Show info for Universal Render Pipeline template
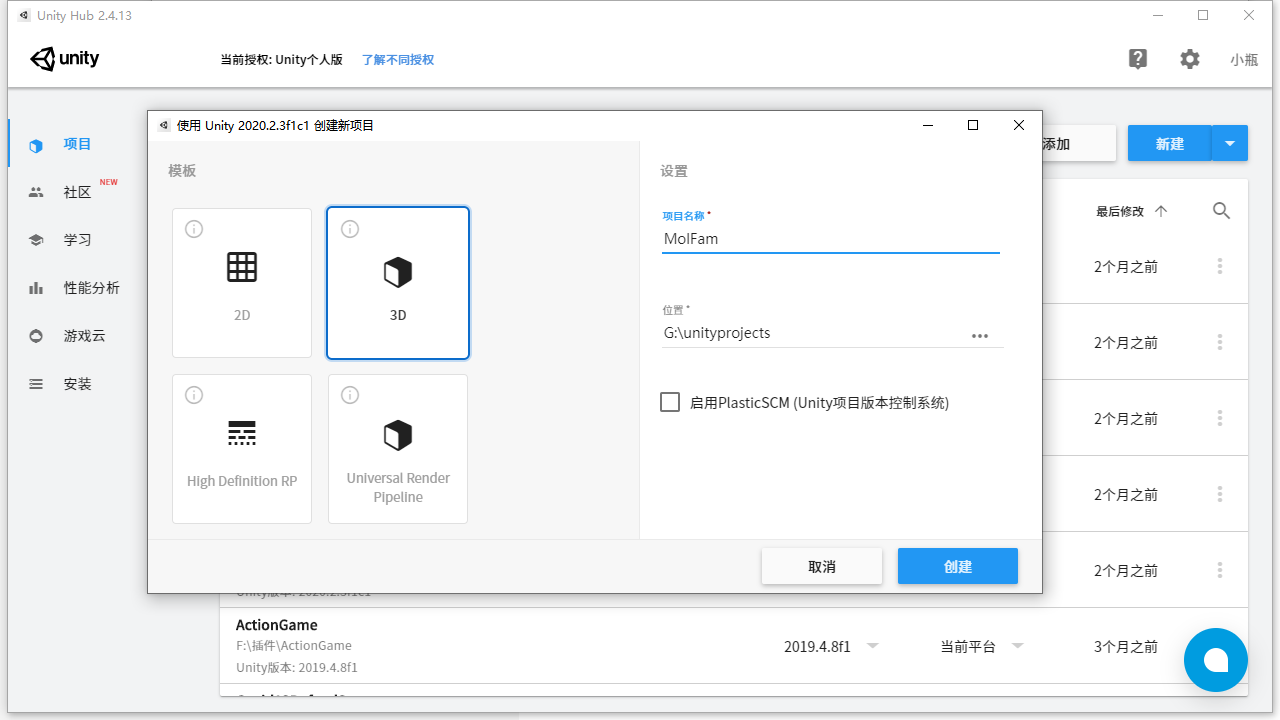The image size is (1280, 720). click(350, 395)
